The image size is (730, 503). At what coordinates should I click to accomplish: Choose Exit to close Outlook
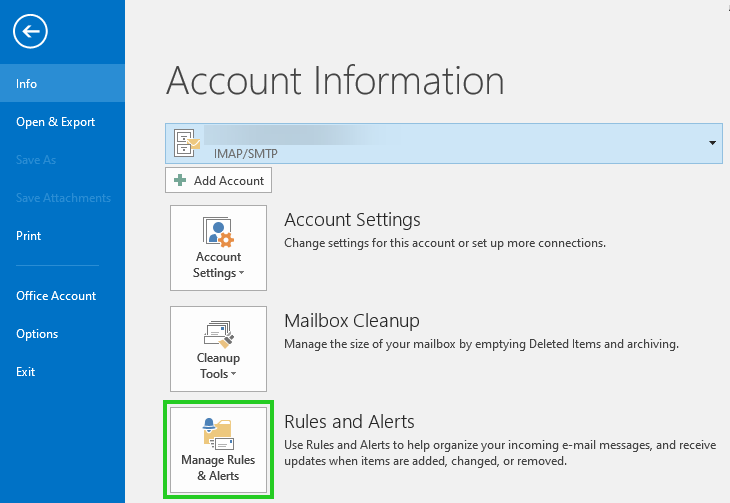(x=26, y=372)
